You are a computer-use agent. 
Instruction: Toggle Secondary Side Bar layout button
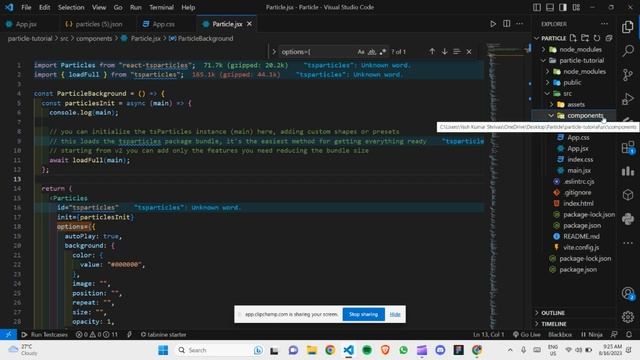pyautogui.click(x=563, y=7)
